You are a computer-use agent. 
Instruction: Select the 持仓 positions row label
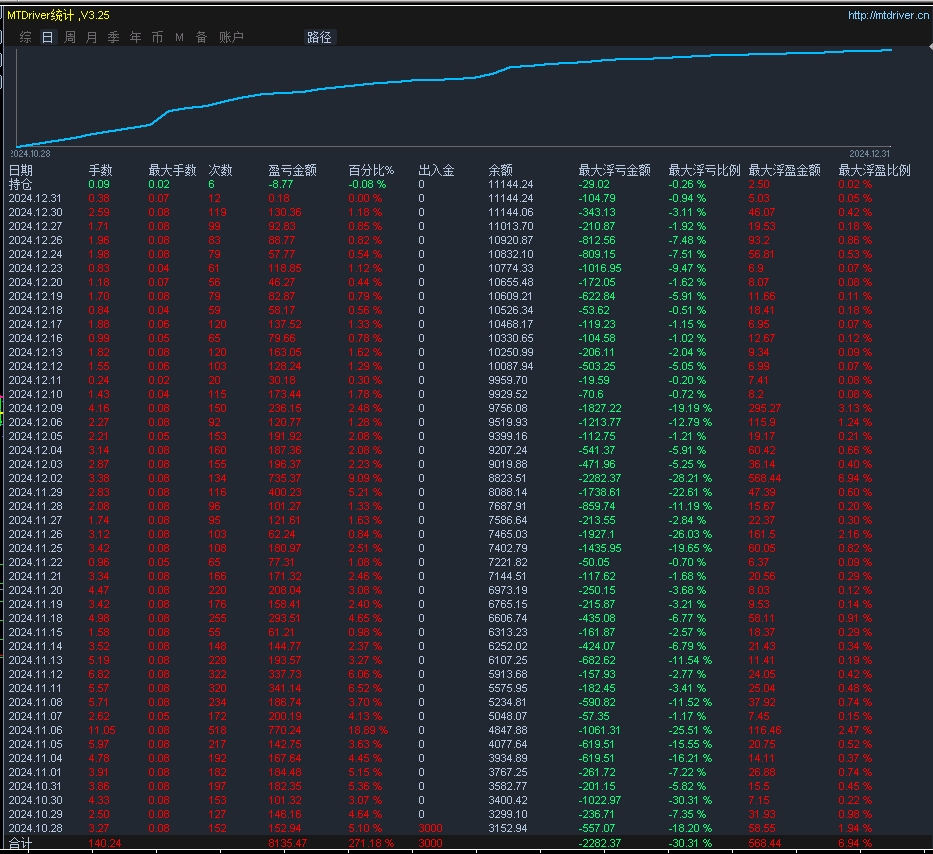[21, 184]
